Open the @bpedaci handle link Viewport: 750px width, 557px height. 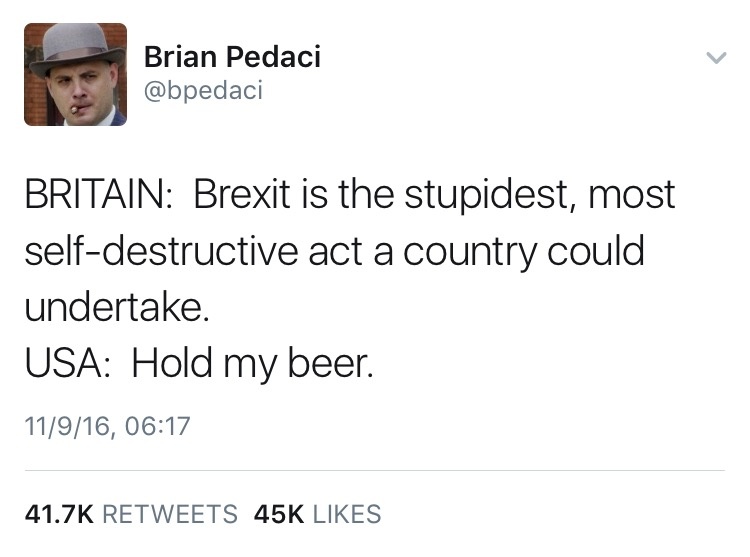tap(203, 91)
